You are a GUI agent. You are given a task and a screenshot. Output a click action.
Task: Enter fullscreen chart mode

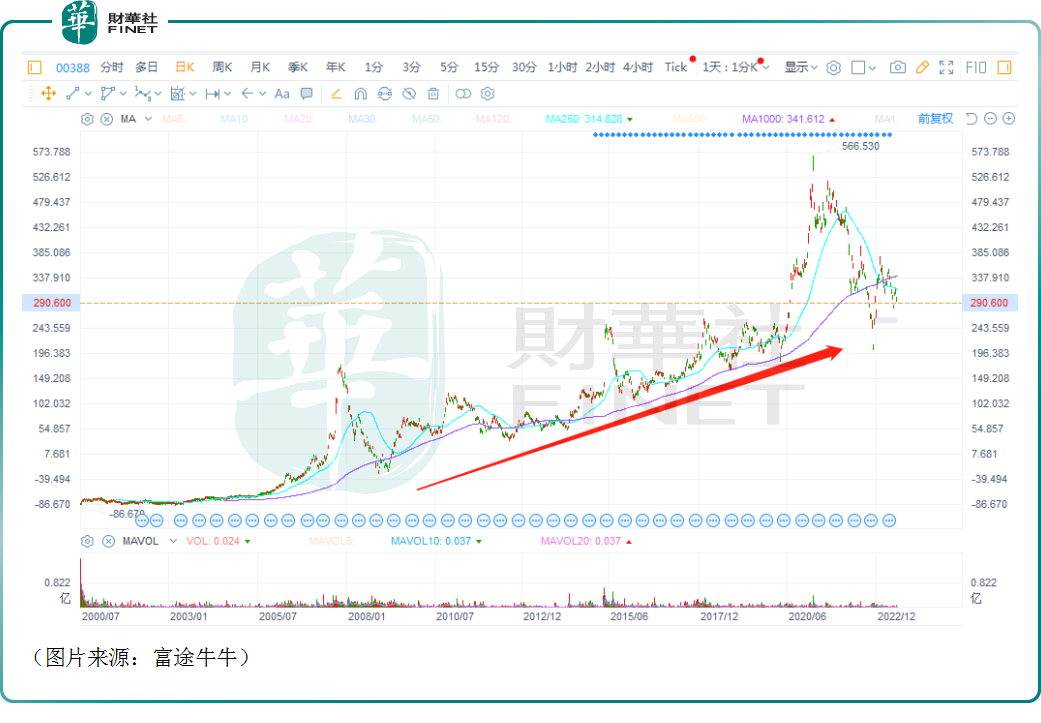[946, 67]
